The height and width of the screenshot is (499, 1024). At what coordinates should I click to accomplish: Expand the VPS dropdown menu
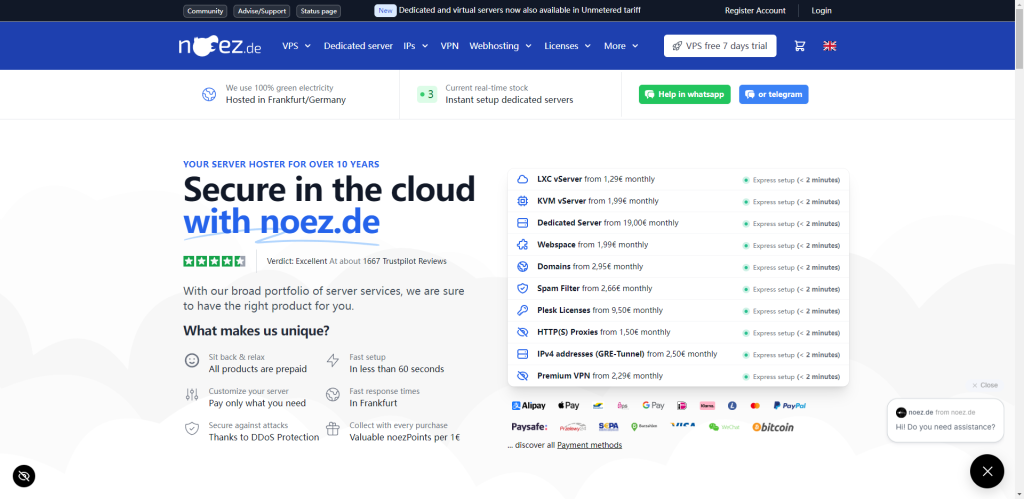(x=296, y=46)
